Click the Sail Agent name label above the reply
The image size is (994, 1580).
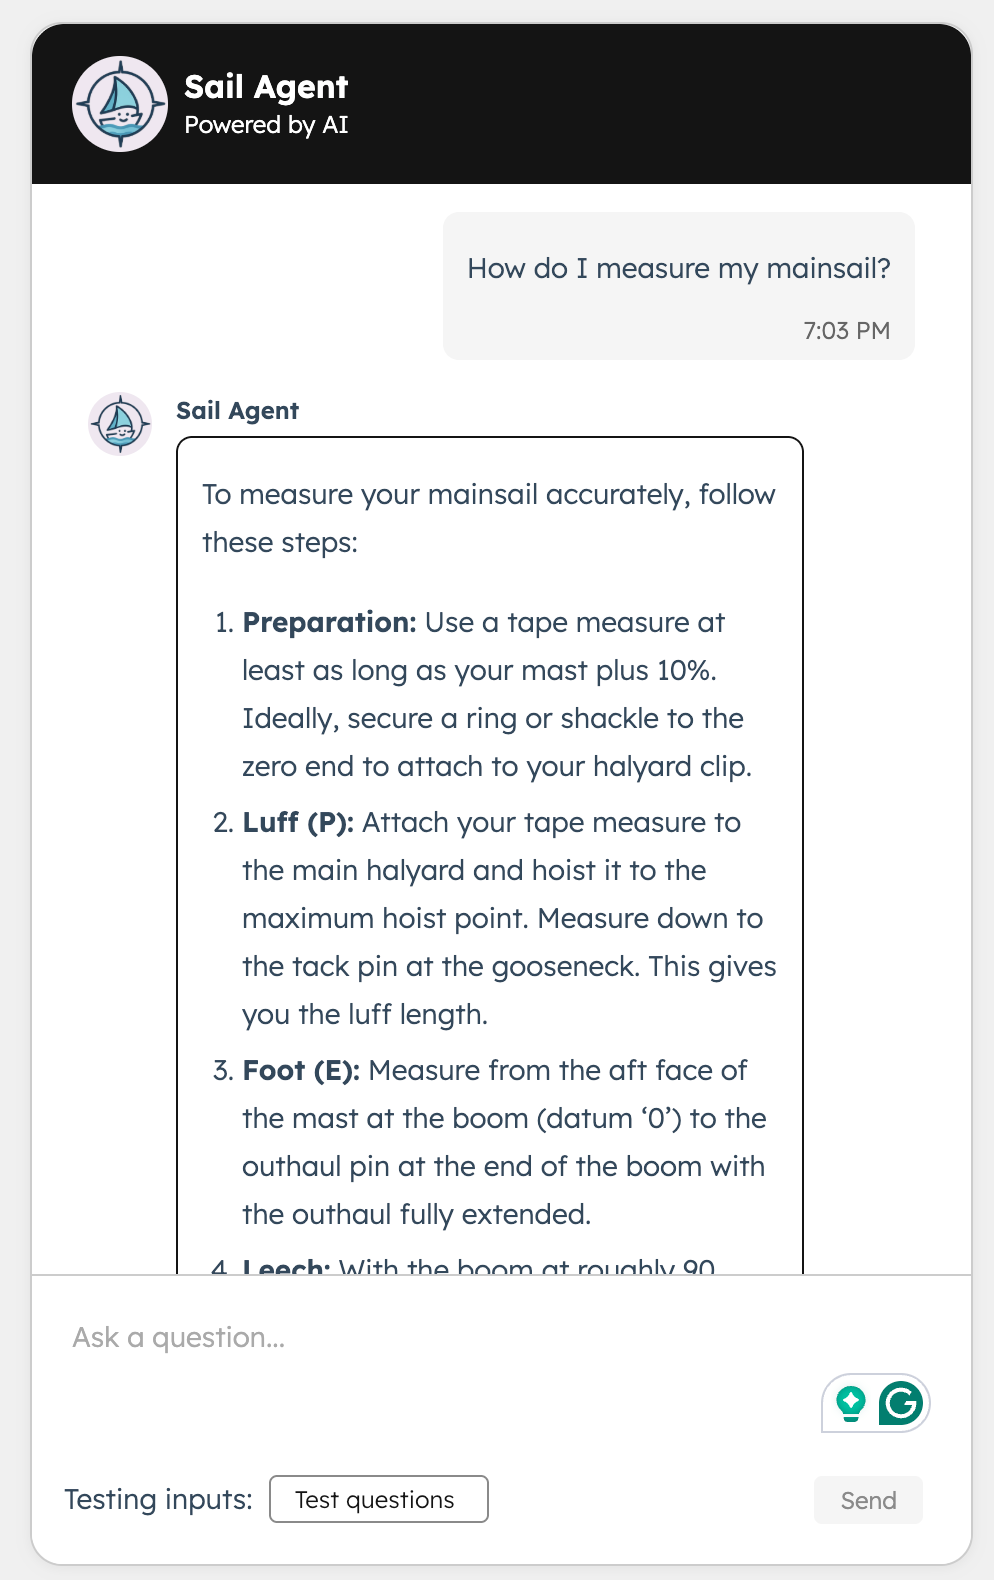click(x=238, y=410)
